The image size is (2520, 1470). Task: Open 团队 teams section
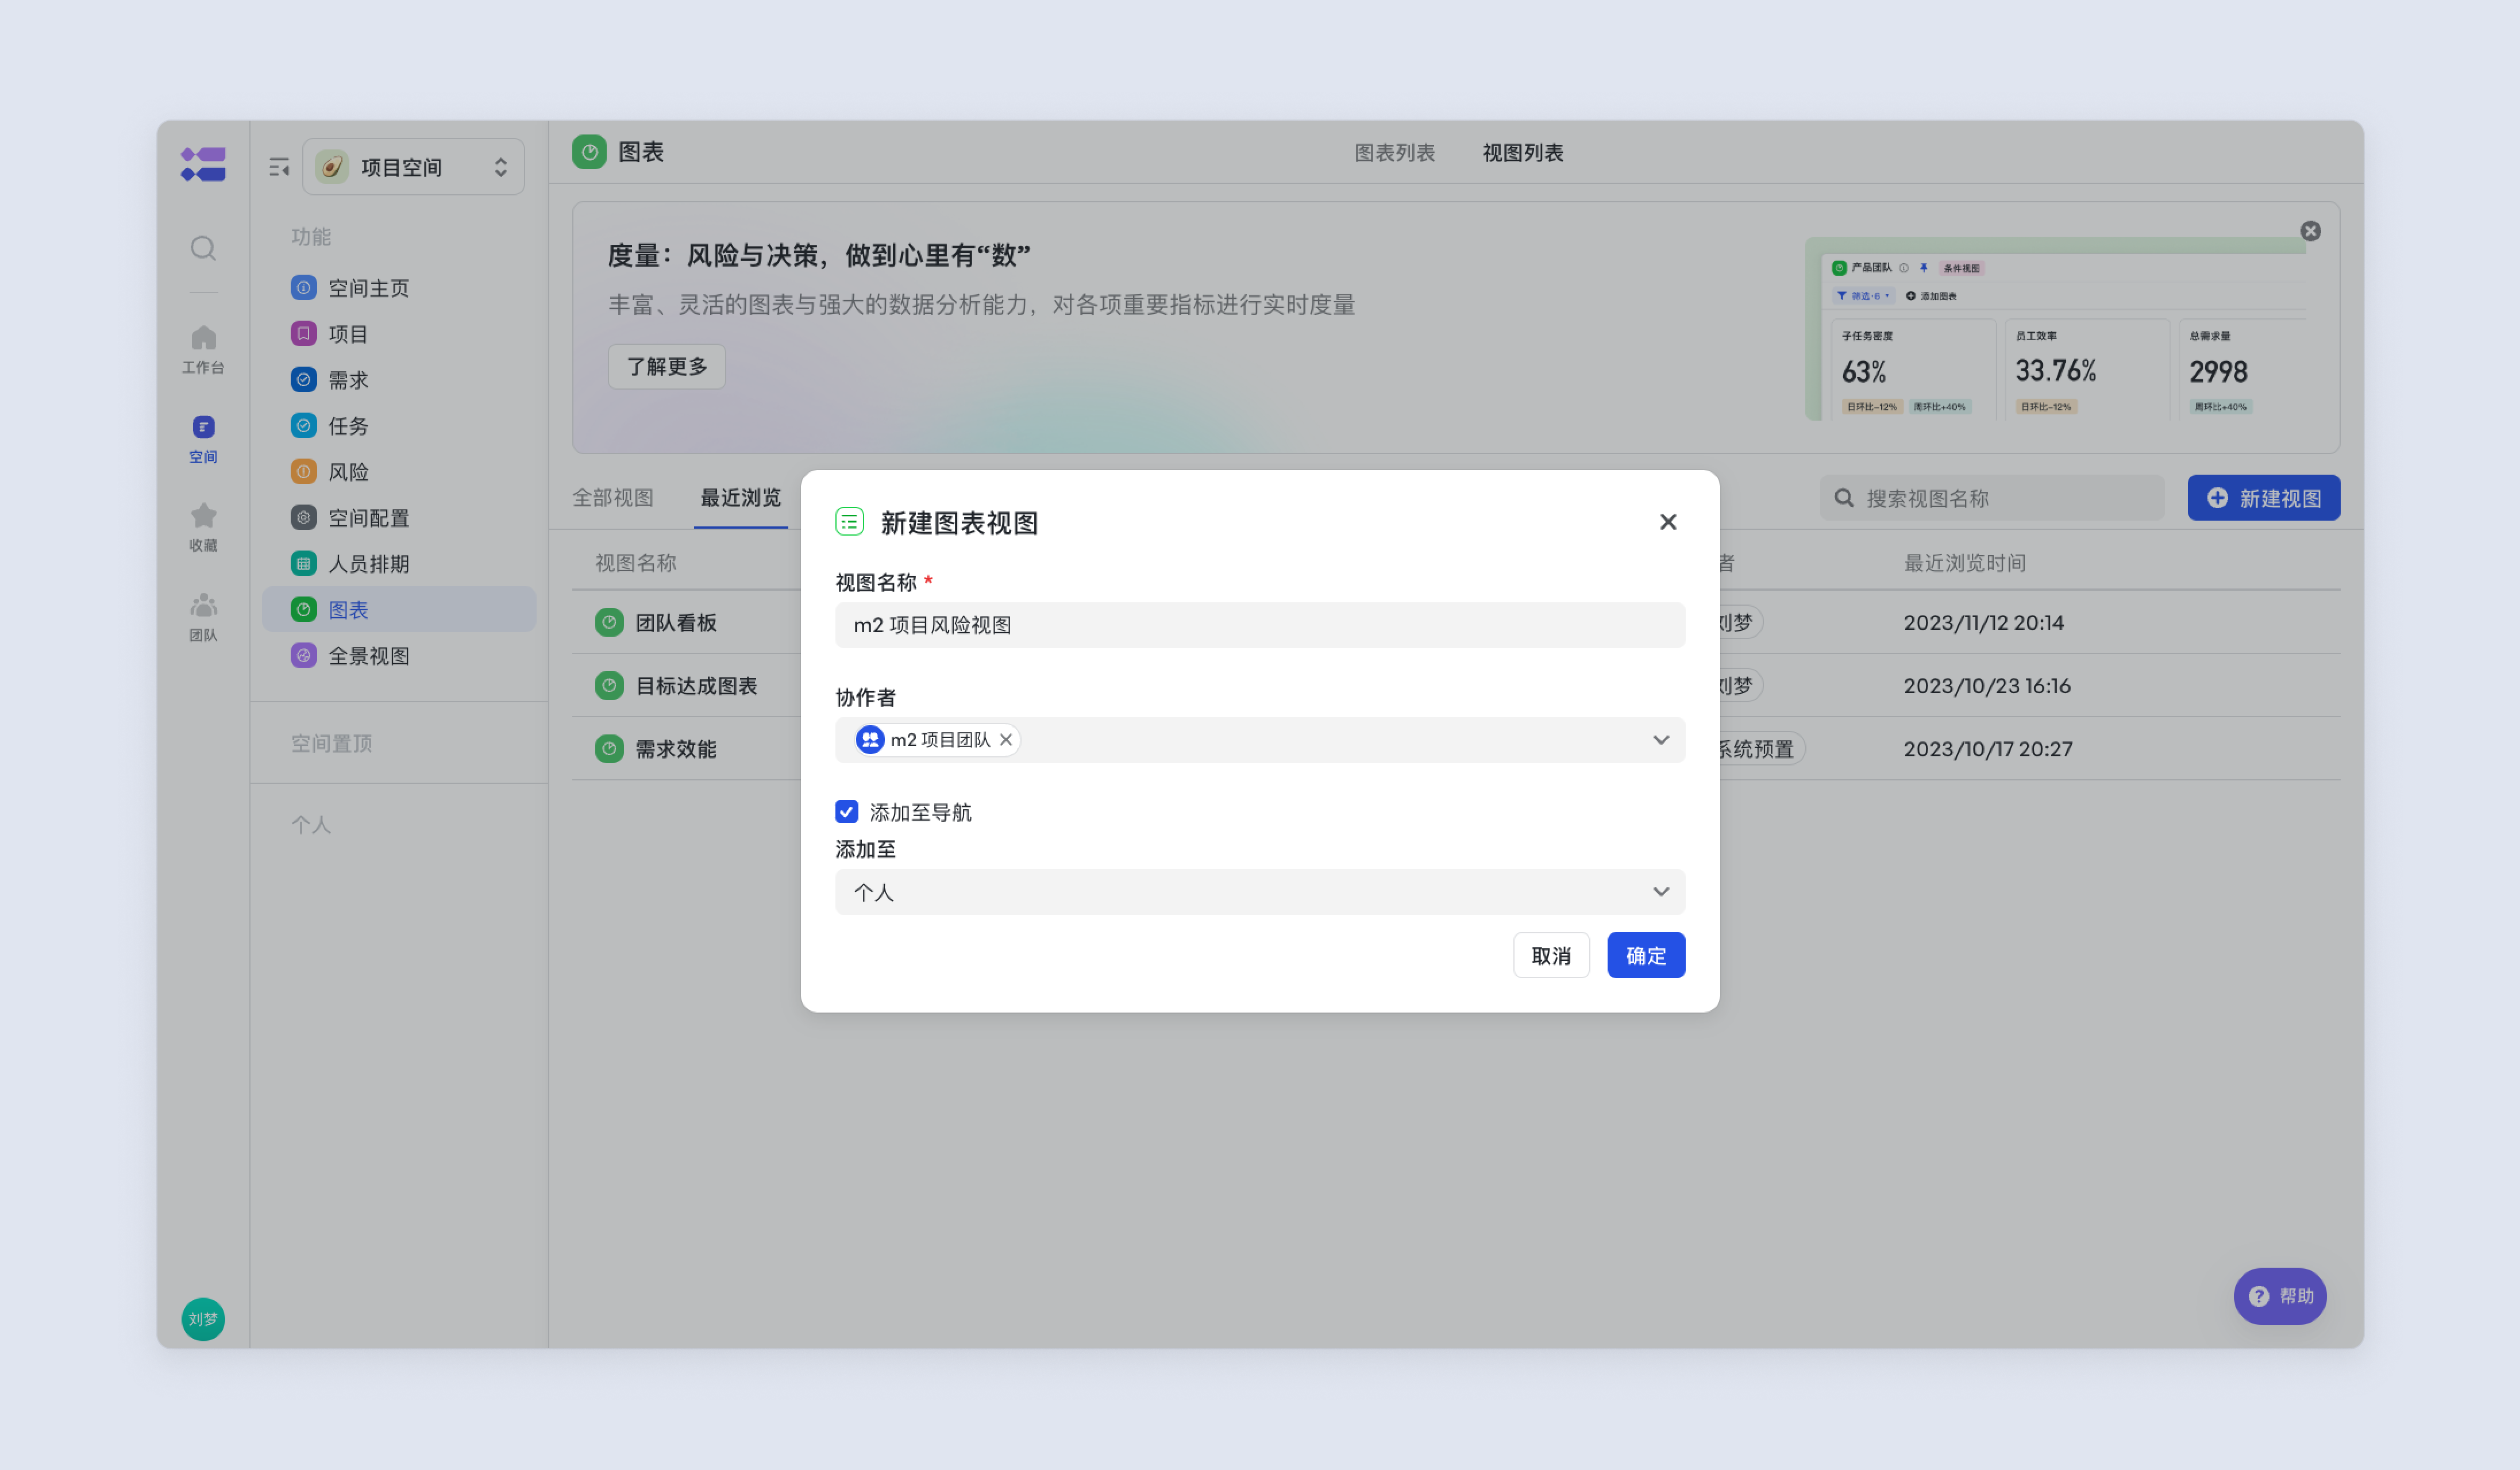(x=203, y=618)
